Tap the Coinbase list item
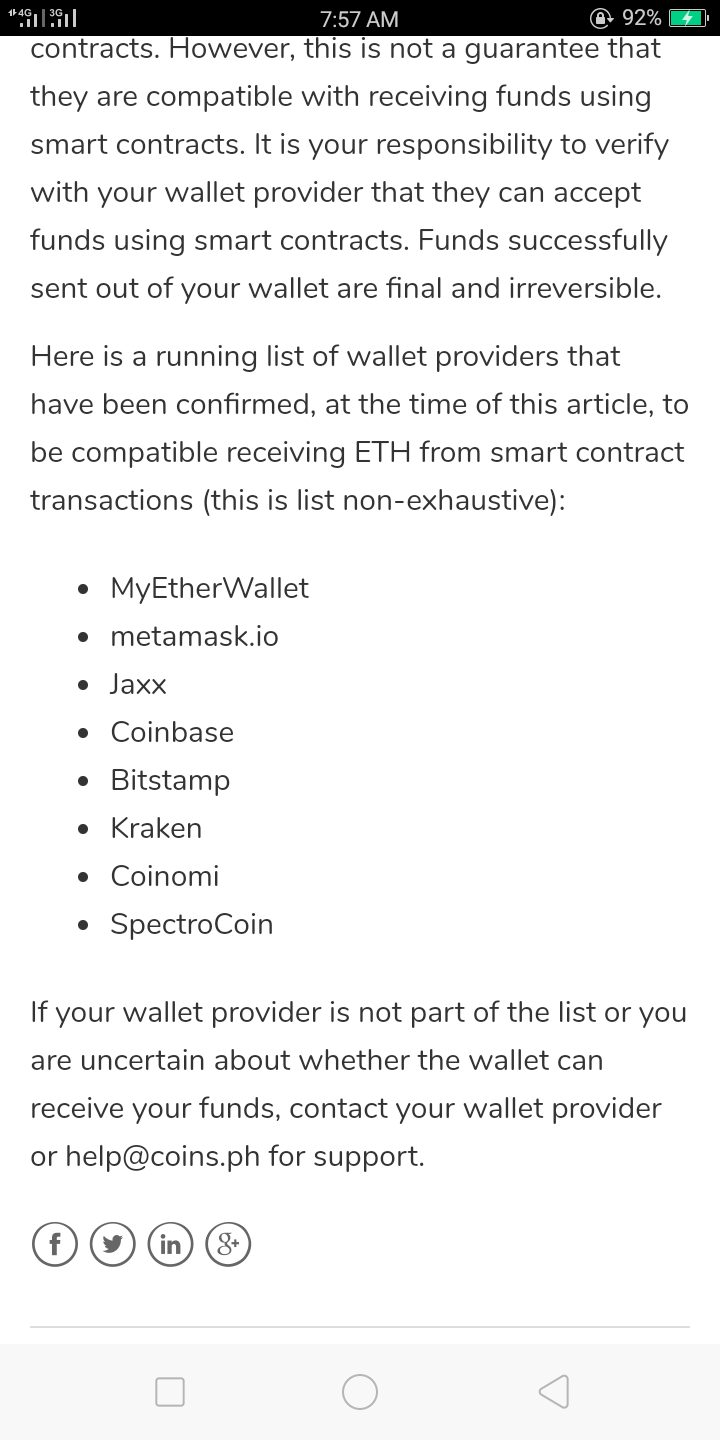Viewport: 720px width, 1440px height. pos(172,732)
